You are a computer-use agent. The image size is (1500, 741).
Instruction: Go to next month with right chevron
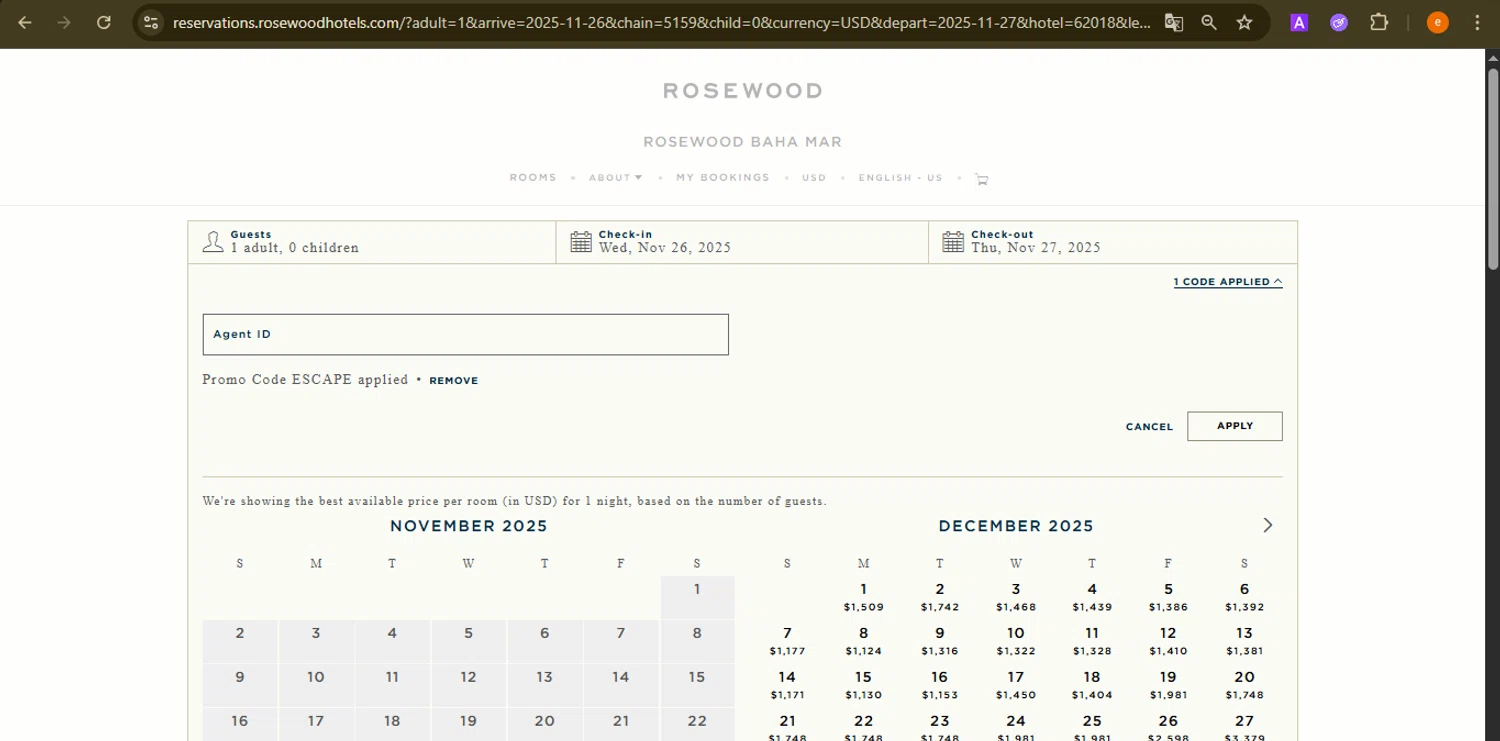coord(1268,525)
